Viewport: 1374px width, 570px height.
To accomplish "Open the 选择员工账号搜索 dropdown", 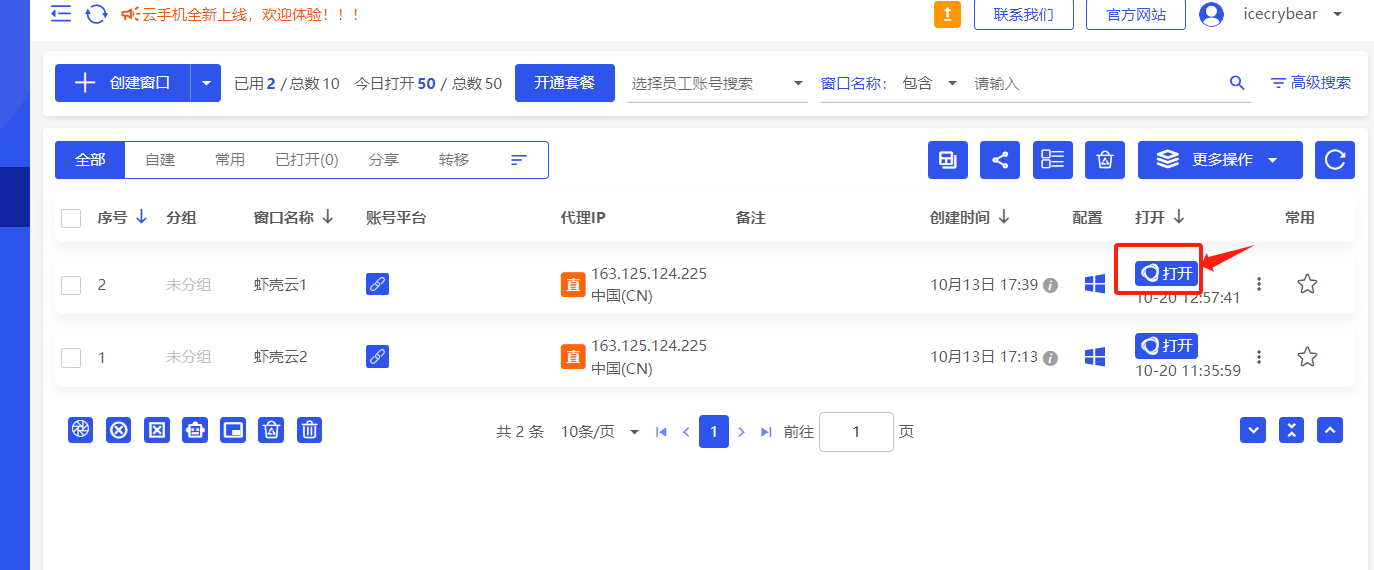I will (x=717, y=83).
